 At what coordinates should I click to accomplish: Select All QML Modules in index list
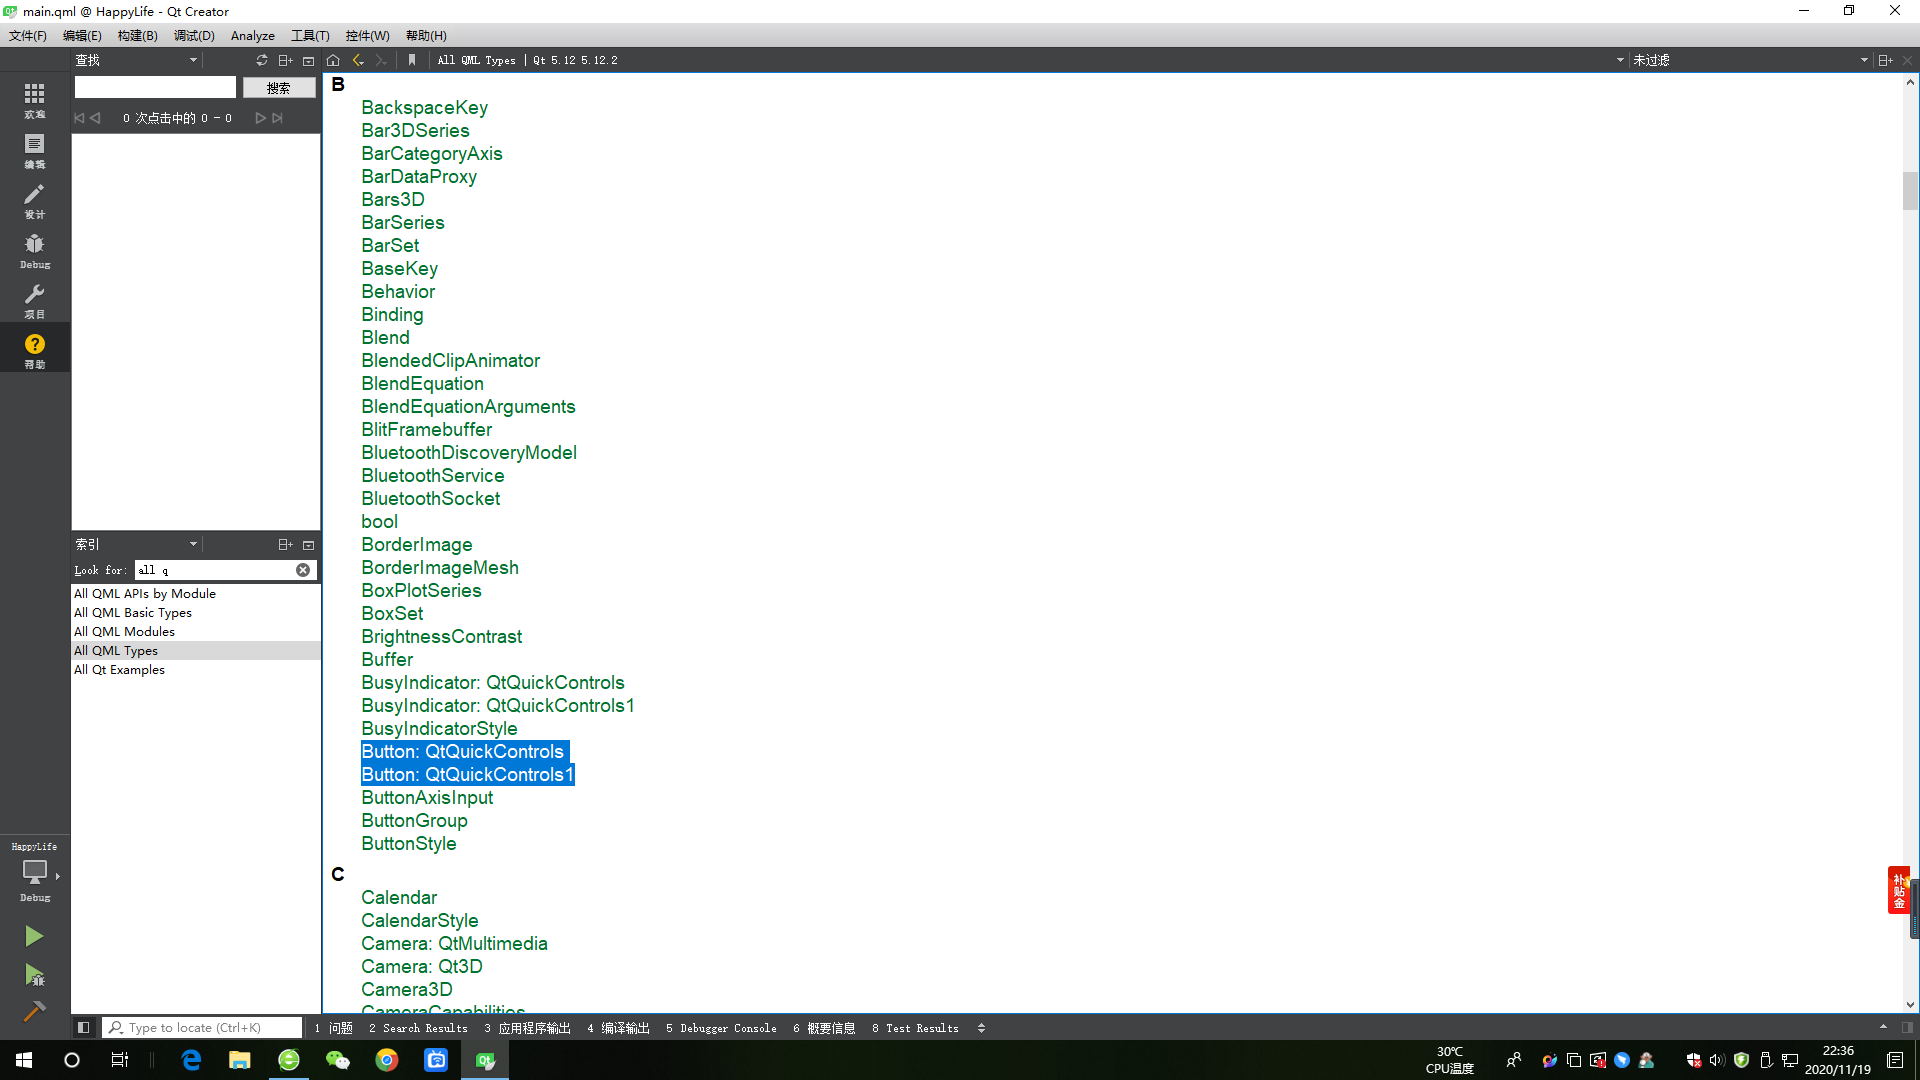coord(124,632)
